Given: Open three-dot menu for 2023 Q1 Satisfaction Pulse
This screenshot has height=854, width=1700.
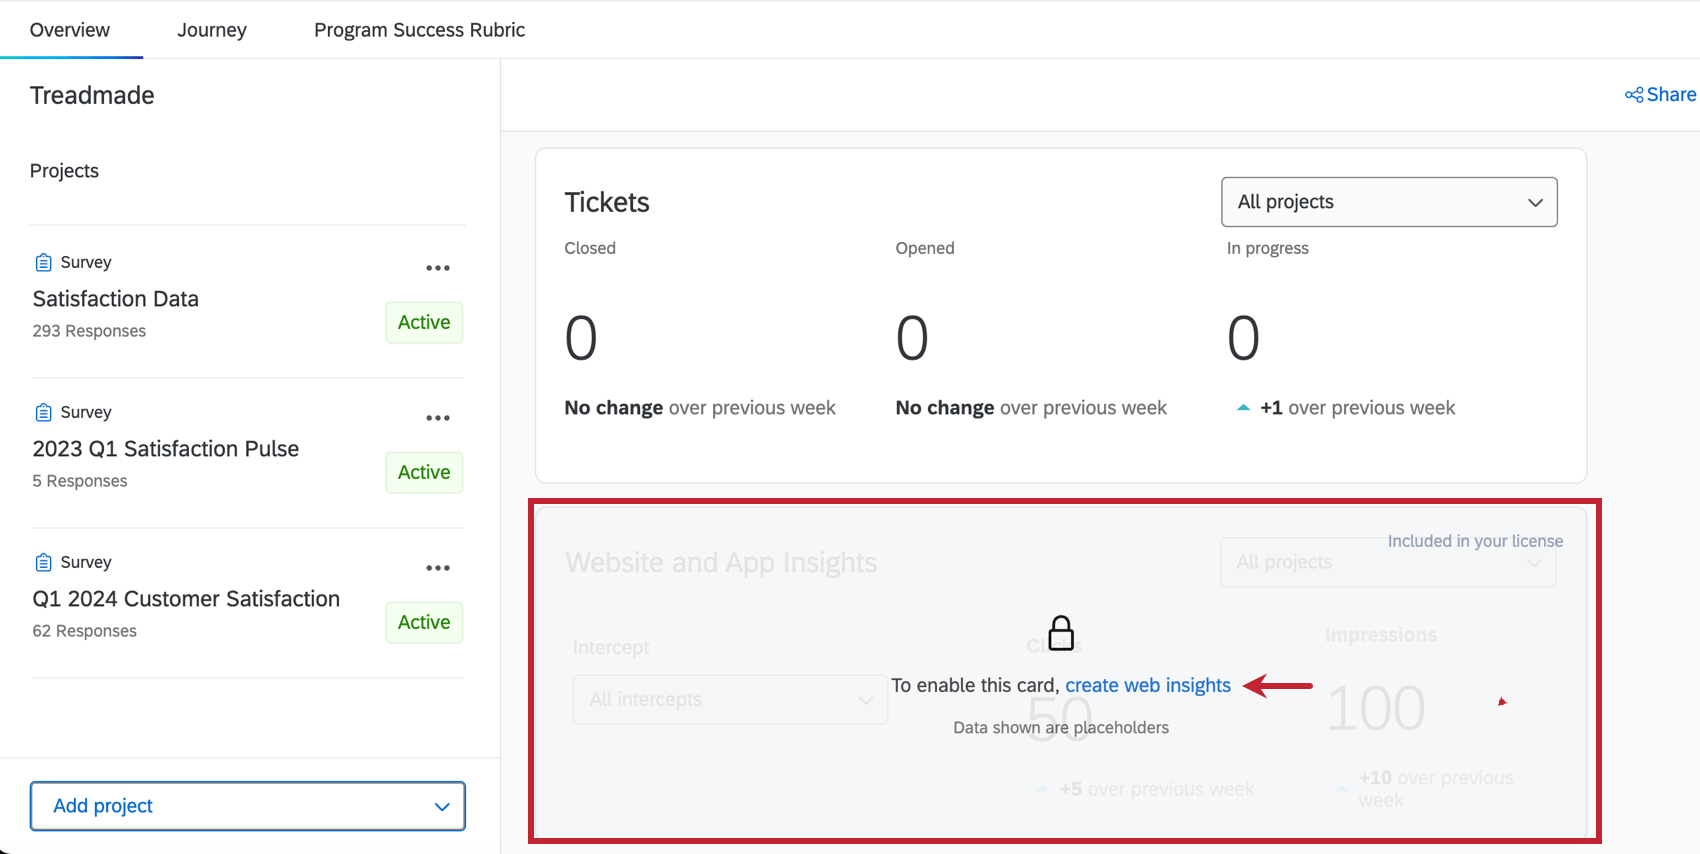Looking at the screenshot, I should [x=438, y=418].
